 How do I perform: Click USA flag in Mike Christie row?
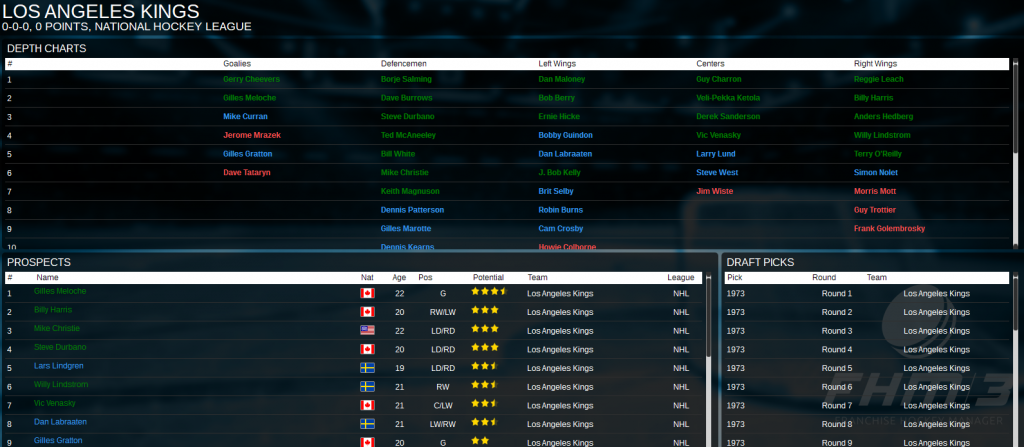[x=367, y=331]
